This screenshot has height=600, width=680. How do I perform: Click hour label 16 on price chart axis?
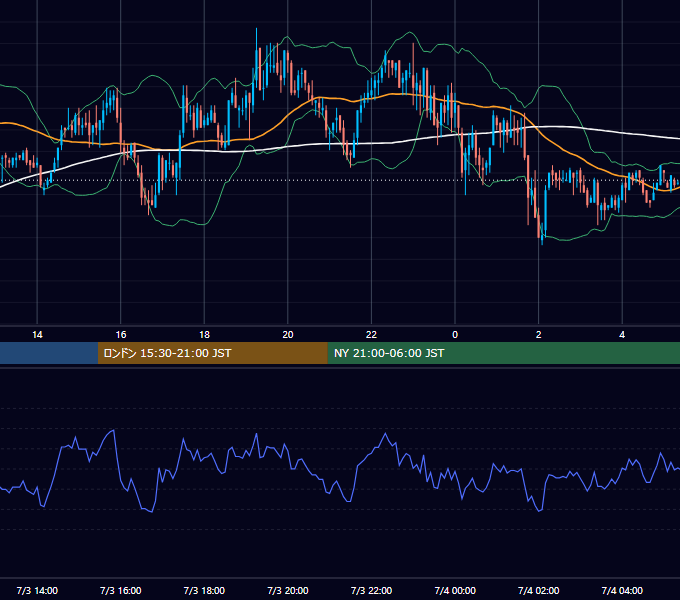click(x=121, y=335)
